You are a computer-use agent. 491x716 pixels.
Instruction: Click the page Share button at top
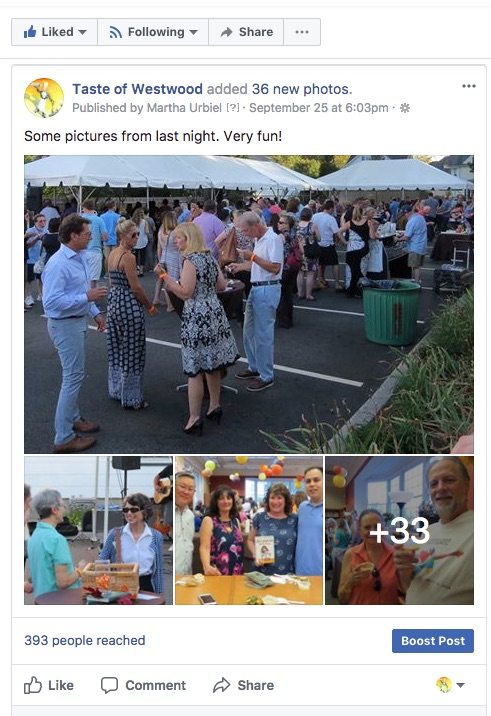[x=246, y=32]
